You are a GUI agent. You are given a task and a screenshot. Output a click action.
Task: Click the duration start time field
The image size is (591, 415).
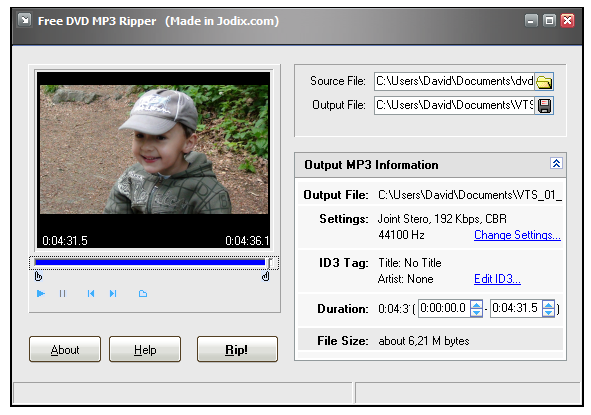(x=444, y=308)
